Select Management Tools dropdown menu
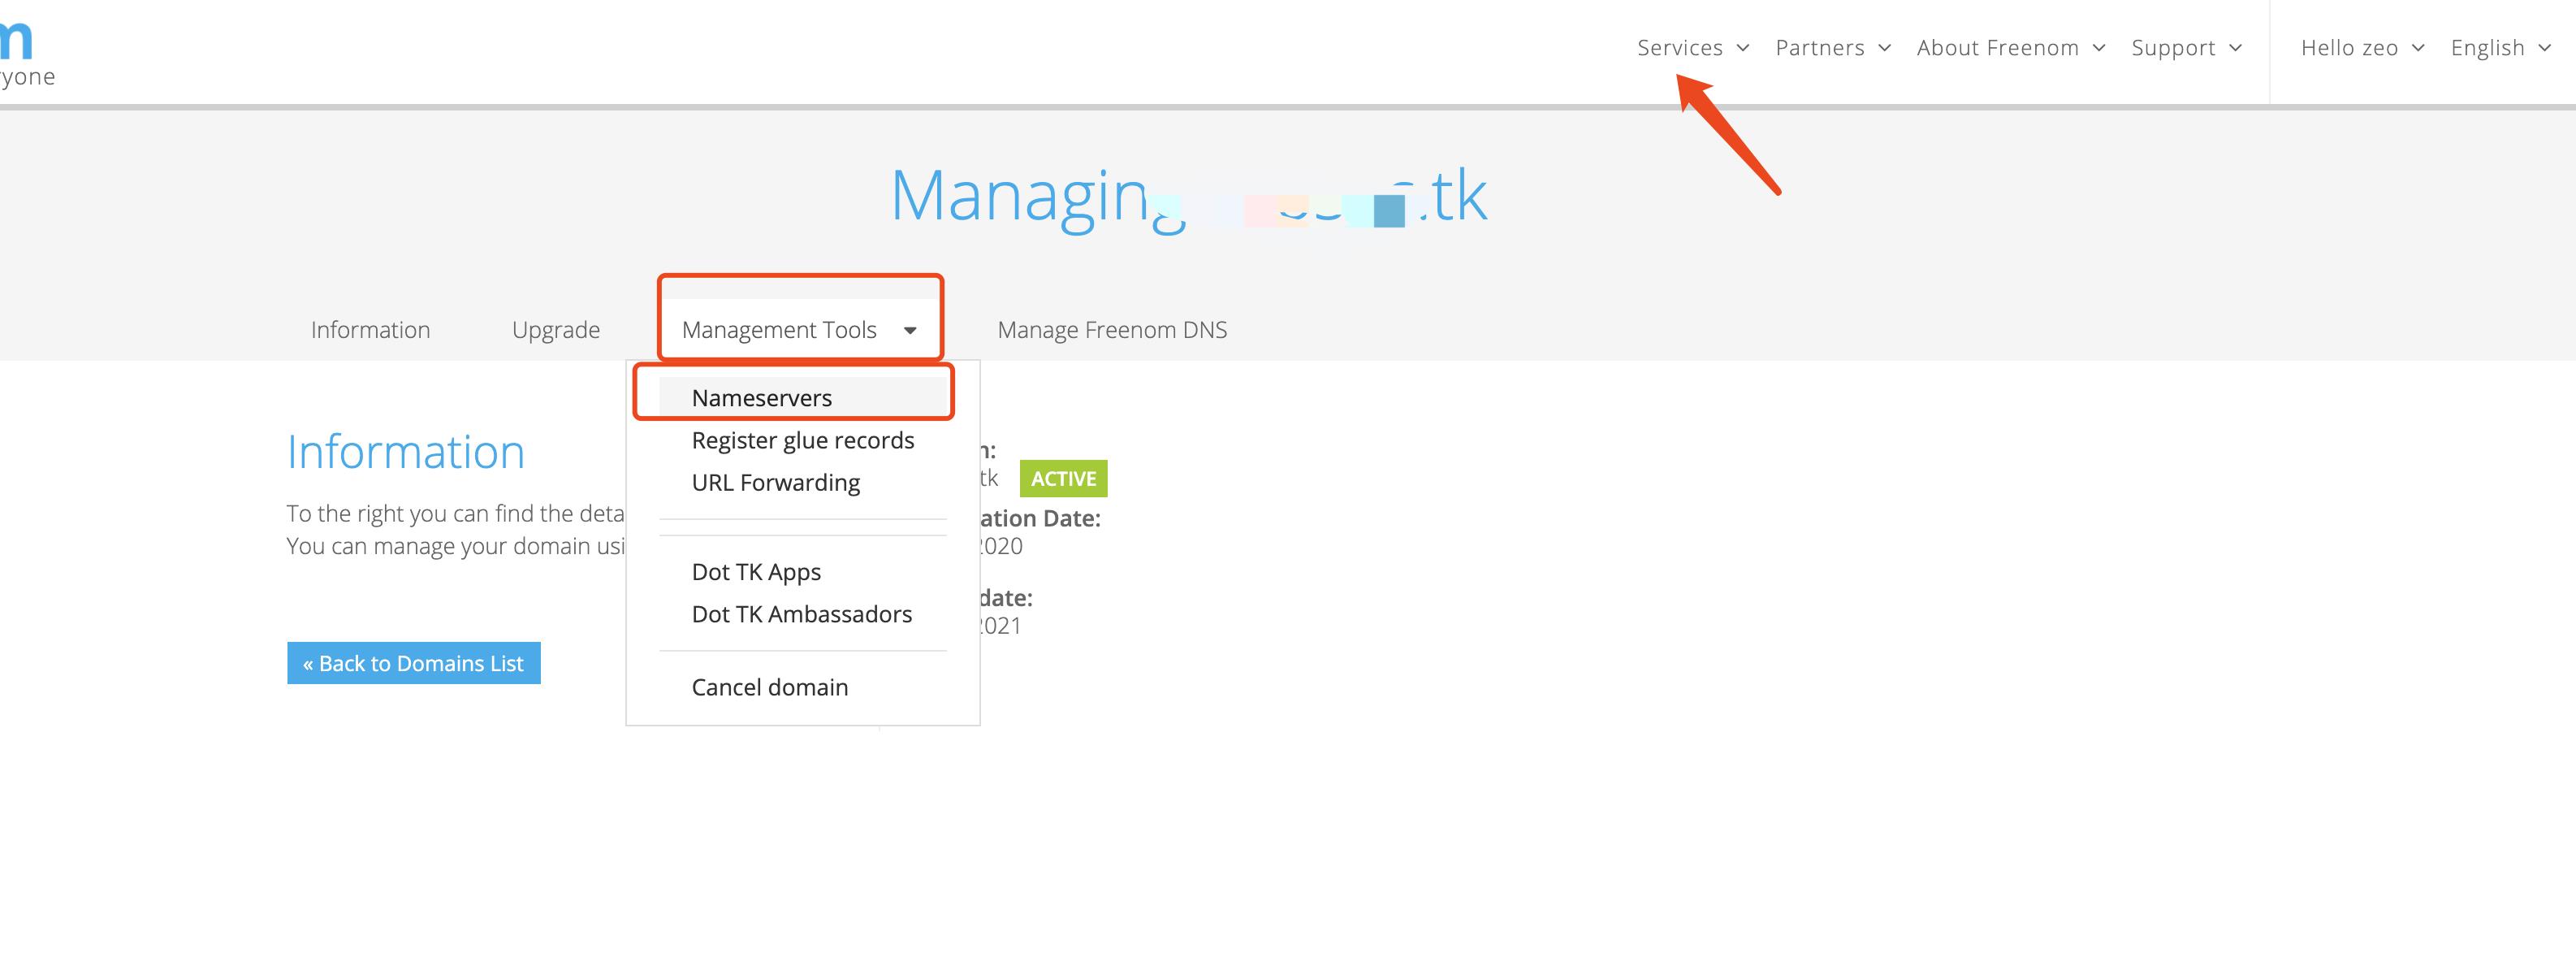The height and width of the screenshot is (962, 2576). click(800, 327)
